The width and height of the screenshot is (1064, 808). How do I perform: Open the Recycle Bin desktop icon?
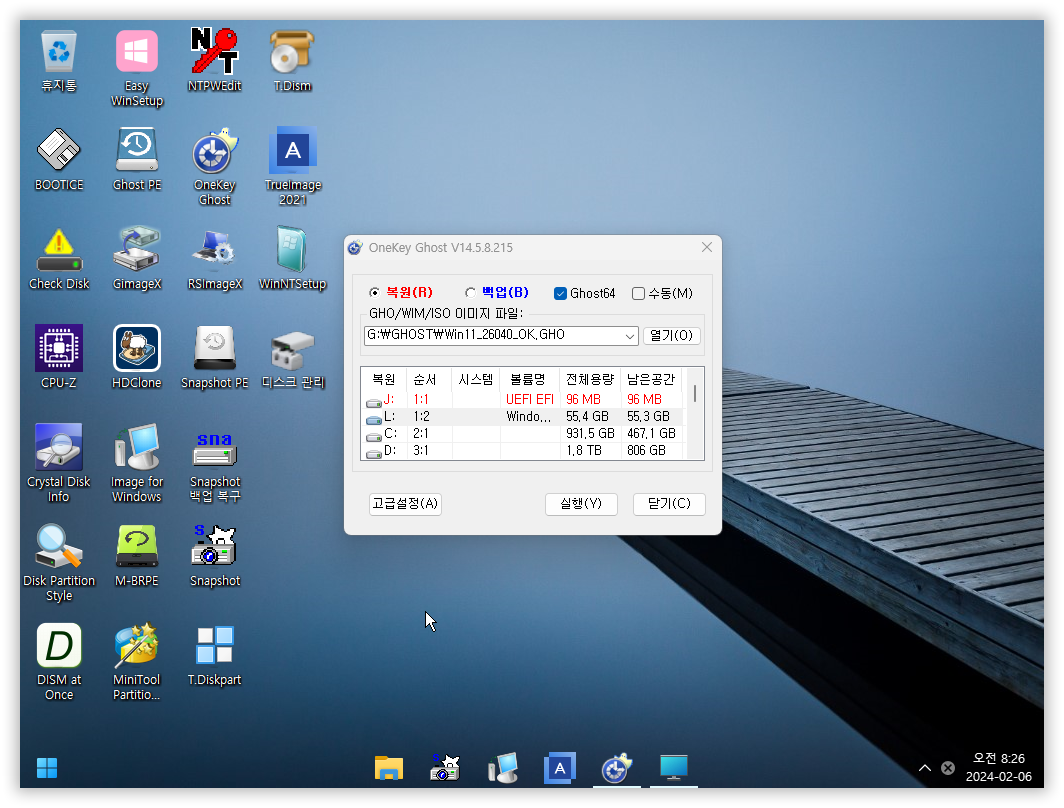(x=59, y=61)
